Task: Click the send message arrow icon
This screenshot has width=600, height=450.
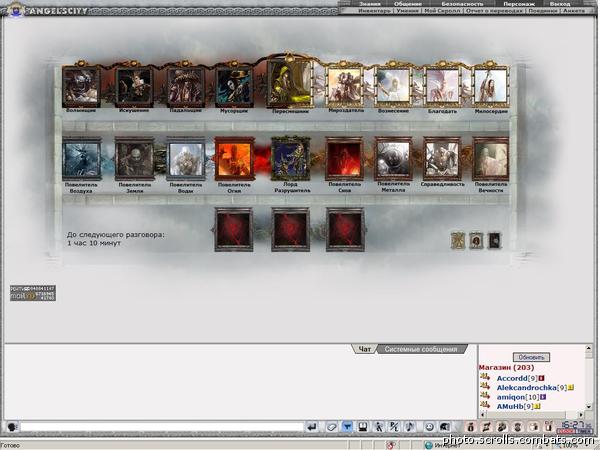Action: click(x=312, y=427)
